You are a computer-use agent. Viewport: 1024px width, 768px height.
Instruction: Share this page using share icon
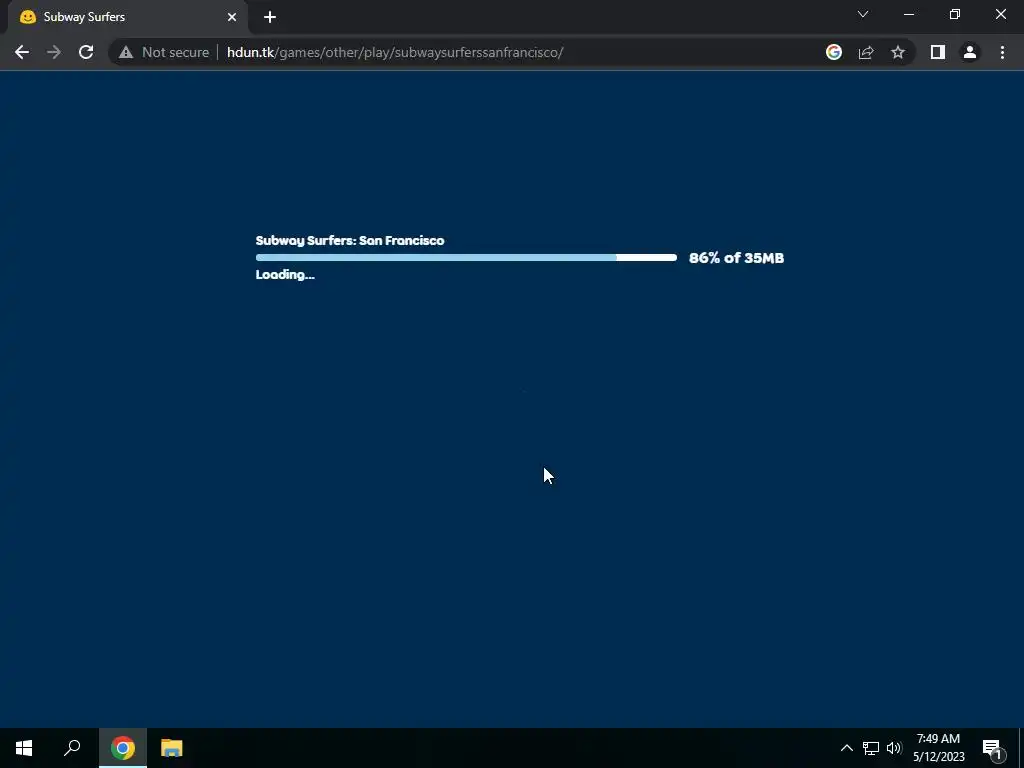[866, 52]
